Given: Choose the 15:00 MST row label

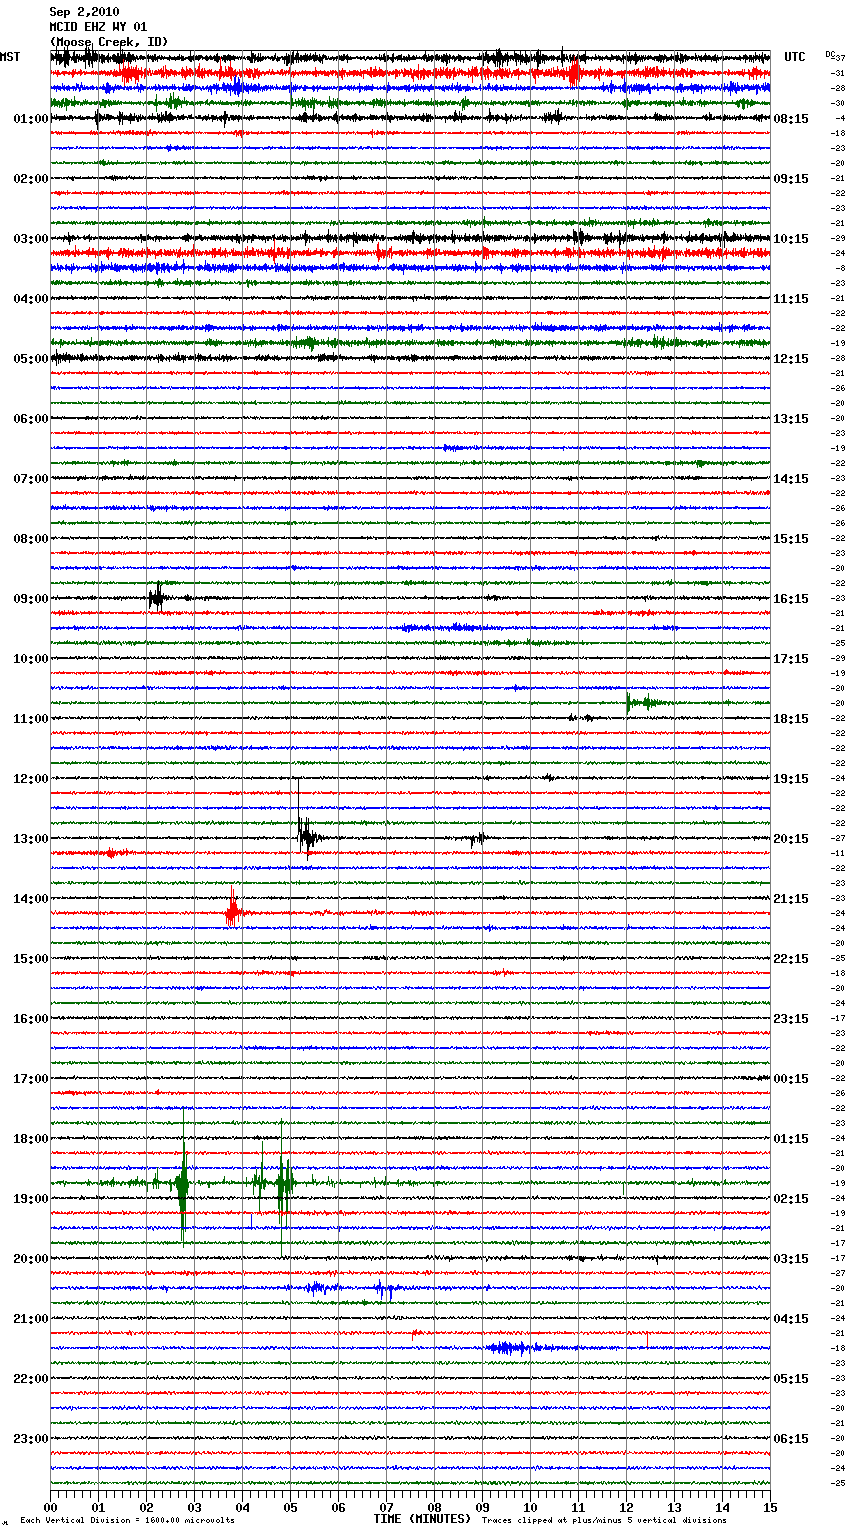Looking at the screenshot, I should pyautogui.click(x=31, y=959).
